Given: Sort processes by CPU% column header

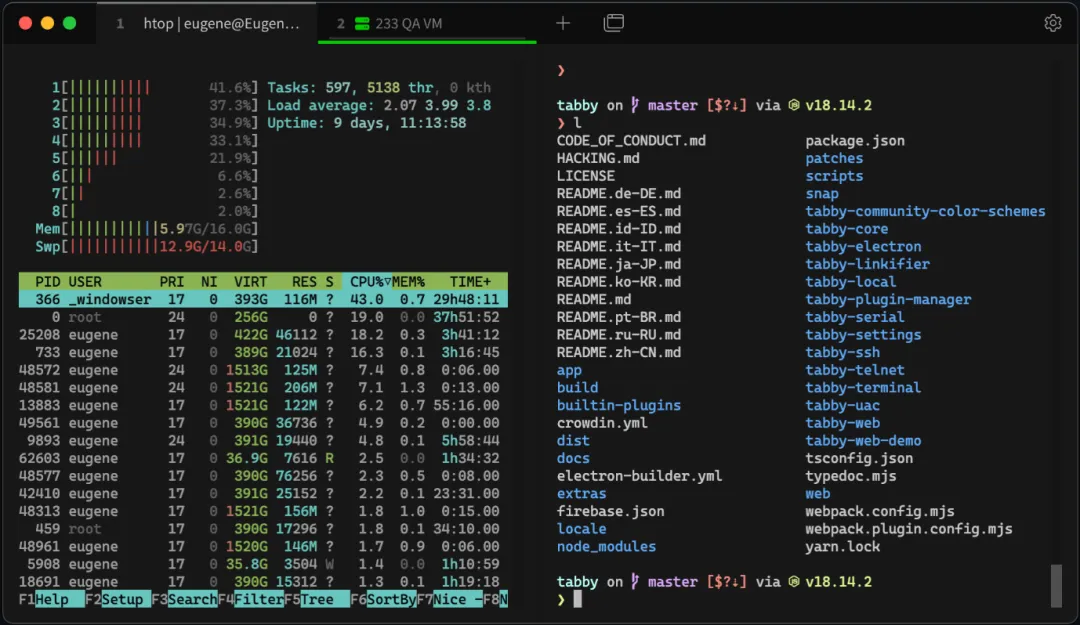Looking at the screenshot, I should coord(367,282).
